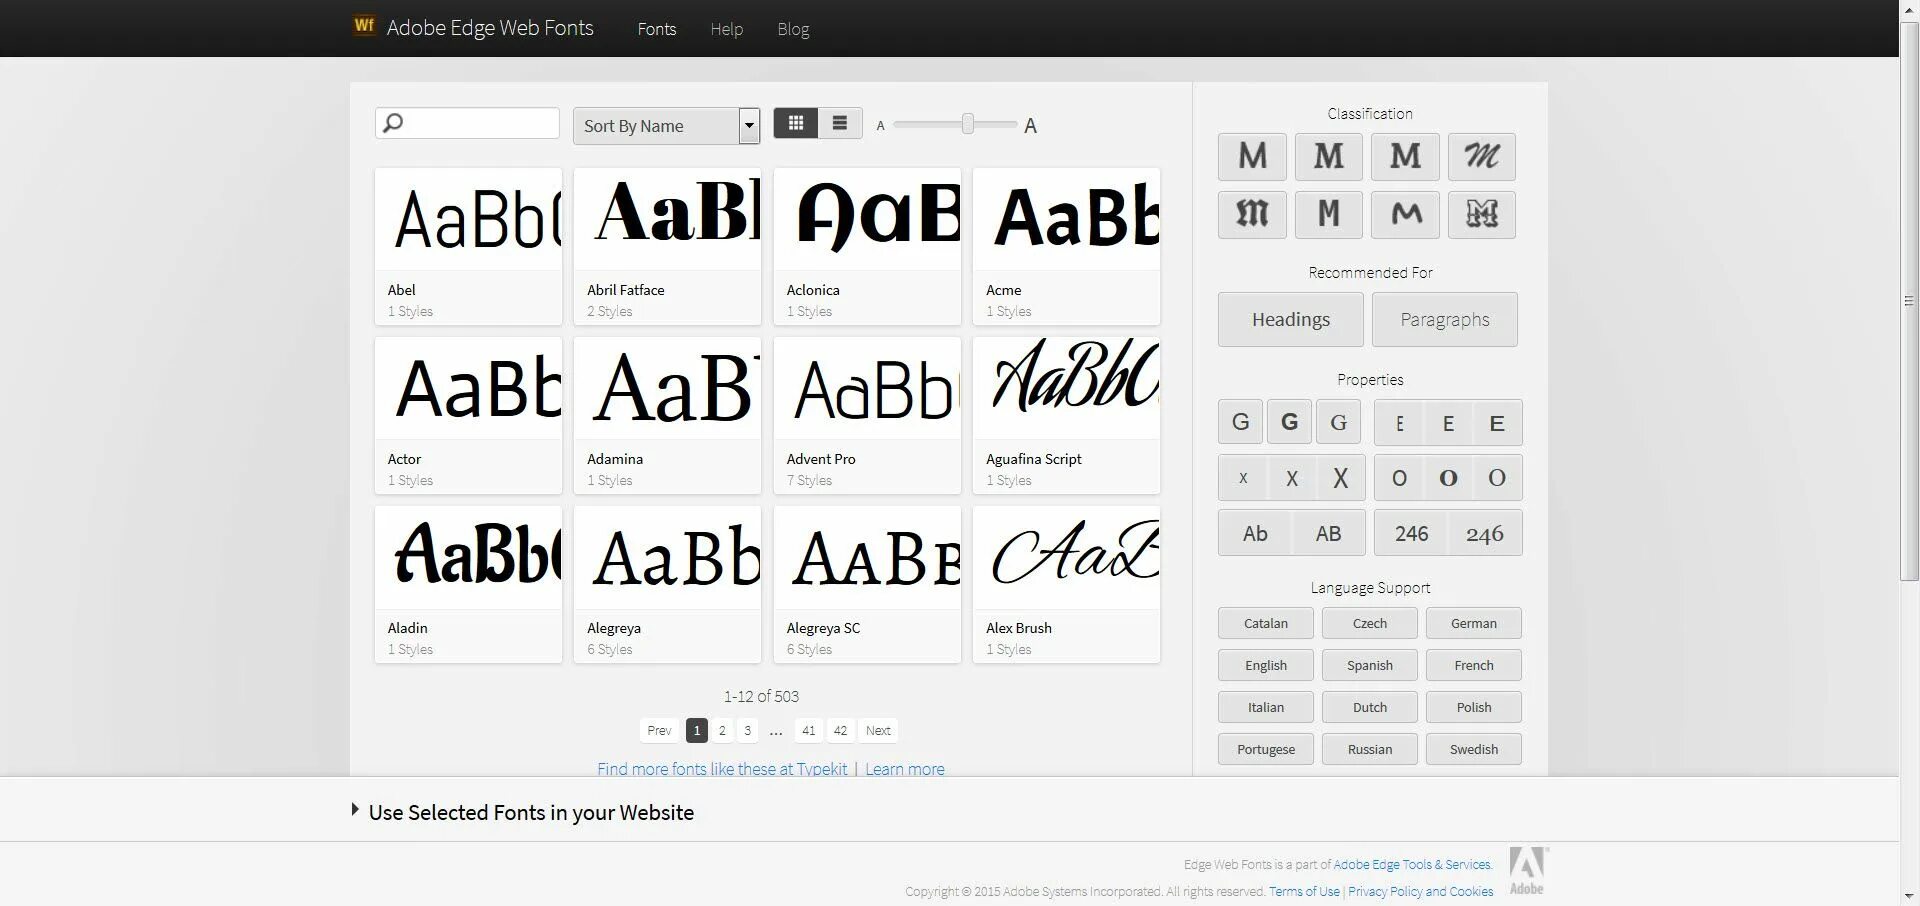Toggle French language support filter
1920x906 pixels.
click(x=1474, y=665)
